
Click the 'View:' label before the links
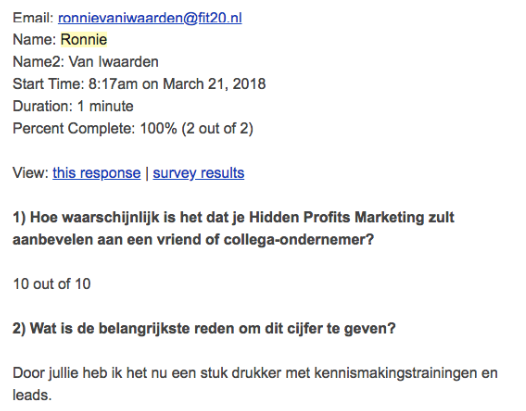click(x=31, y=173)
